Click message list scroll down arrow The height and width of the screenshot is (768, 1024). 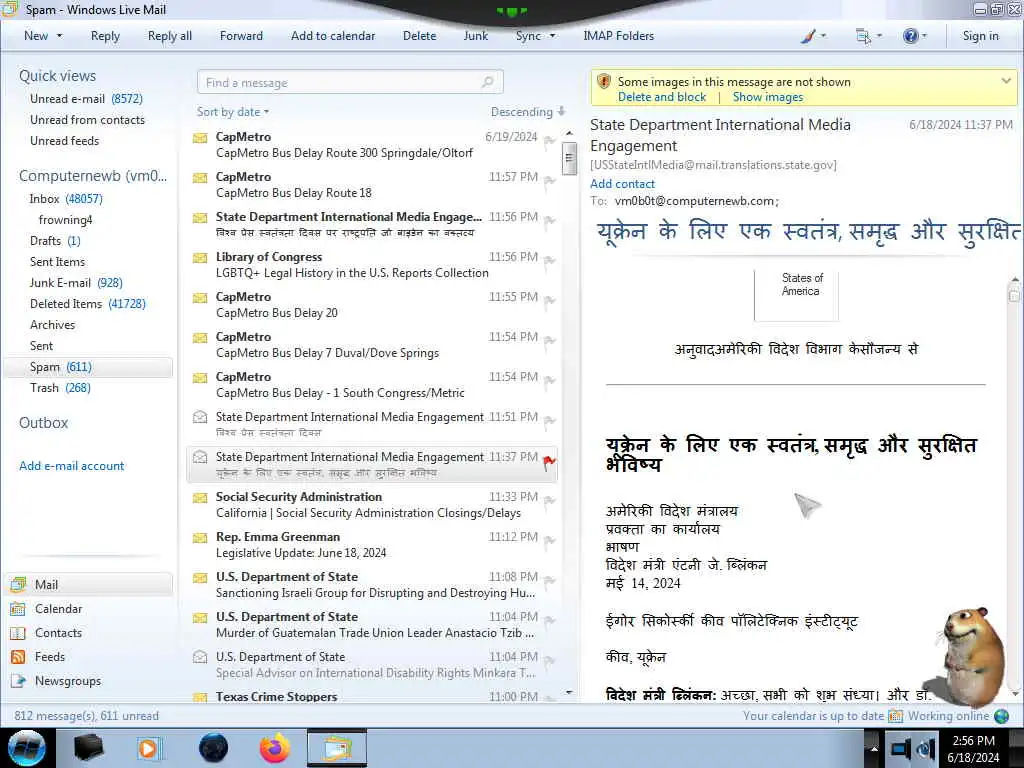pyautogui.click(x=569, y=692)
